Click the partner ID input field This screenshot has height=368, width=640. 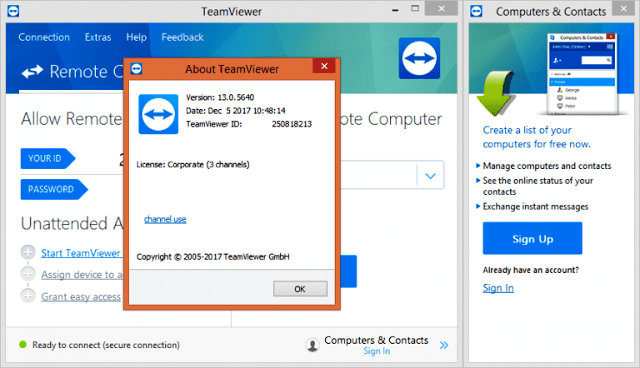(x=378, y=175)
